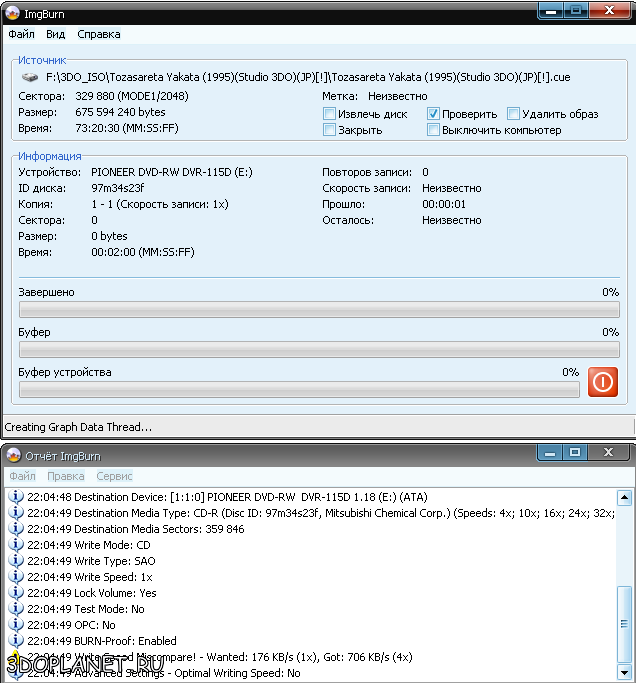Click the red stop burn button
This screenshot has height=683, width=636.
[602, 382]
